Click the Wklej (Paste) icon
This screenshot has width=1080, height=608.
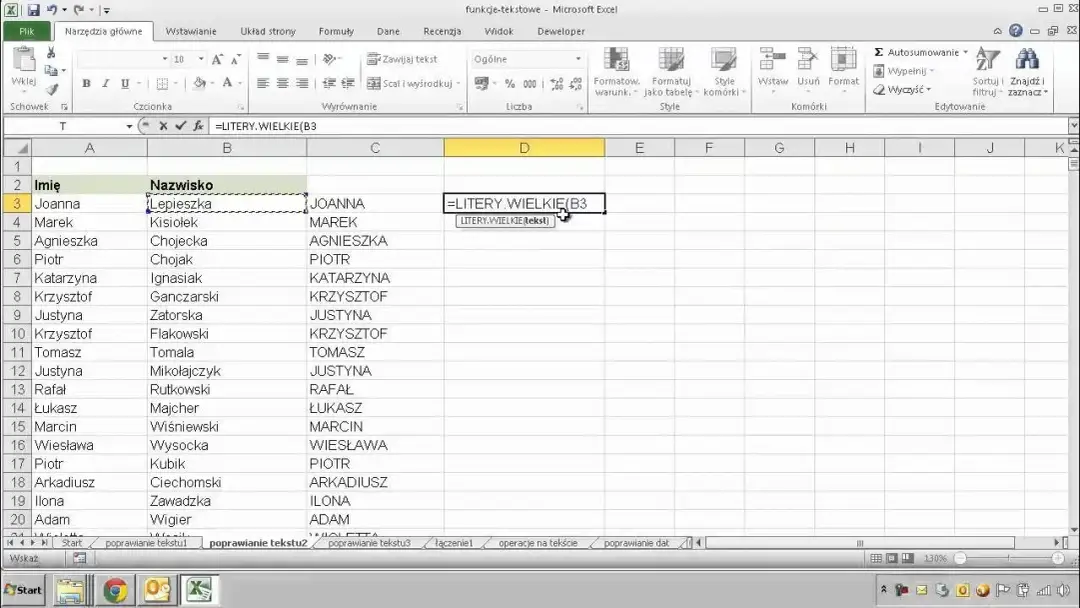(23, 63)
